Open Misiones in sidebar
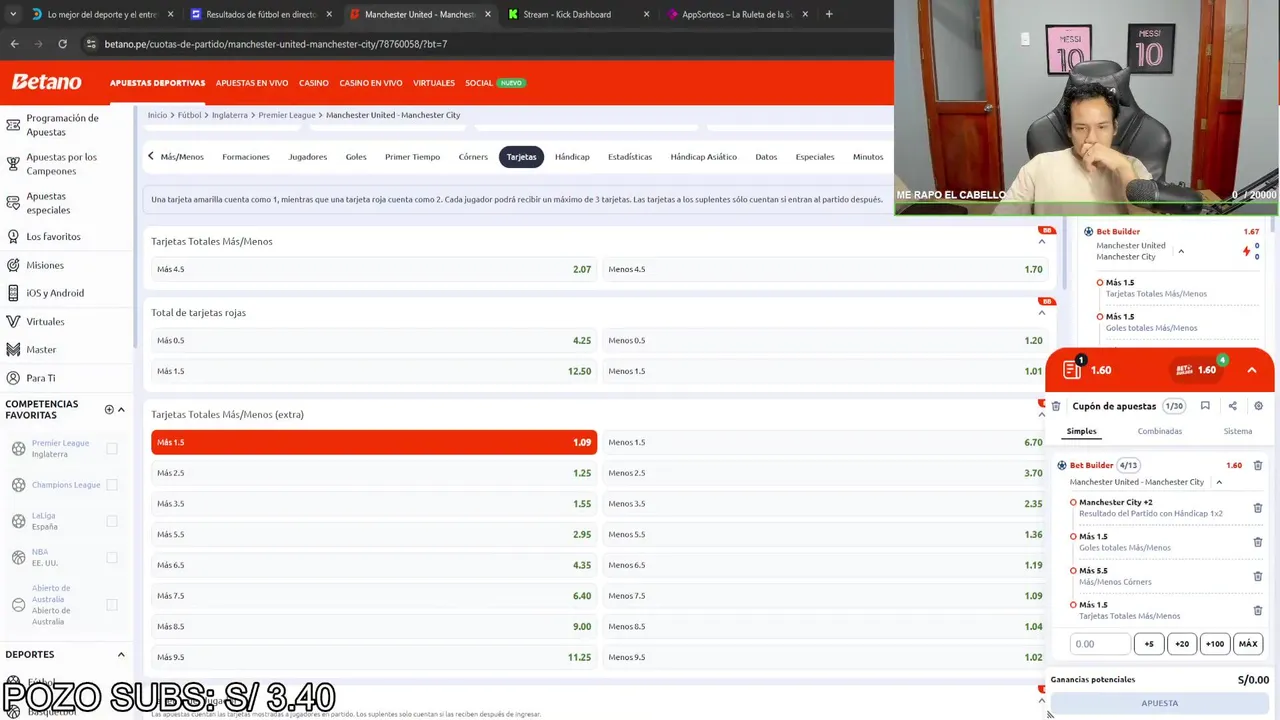The width and height of the screenshot is (1280, 720). click(x=45, y=265)
